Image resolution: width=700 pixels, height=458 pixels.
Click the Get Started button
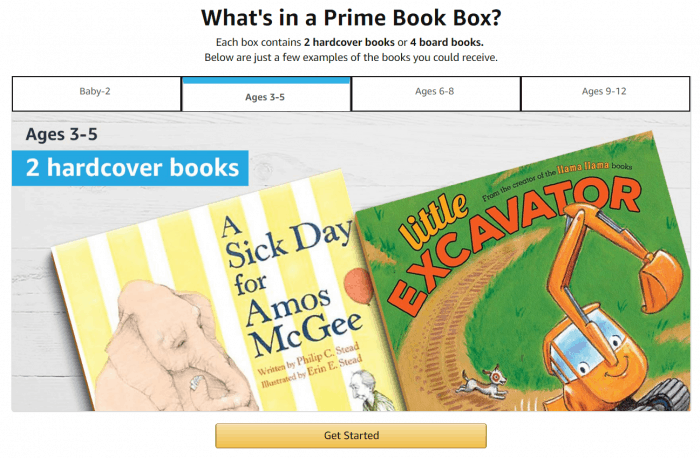351,435
